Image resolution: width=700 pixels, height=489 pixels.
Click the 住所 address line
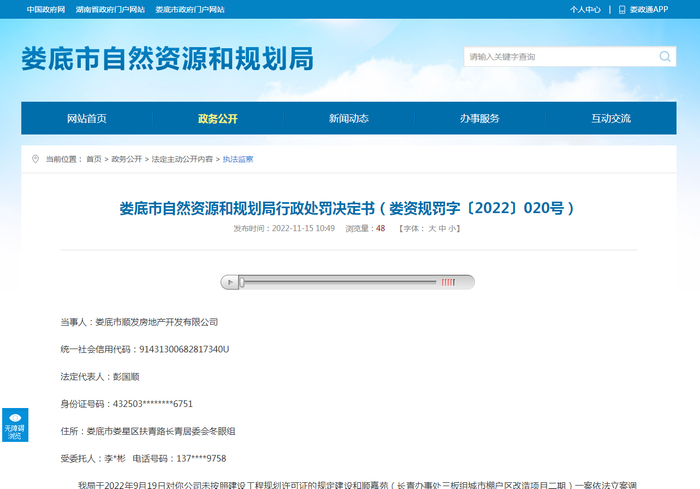pyautogui.click(x=148, y=431)
